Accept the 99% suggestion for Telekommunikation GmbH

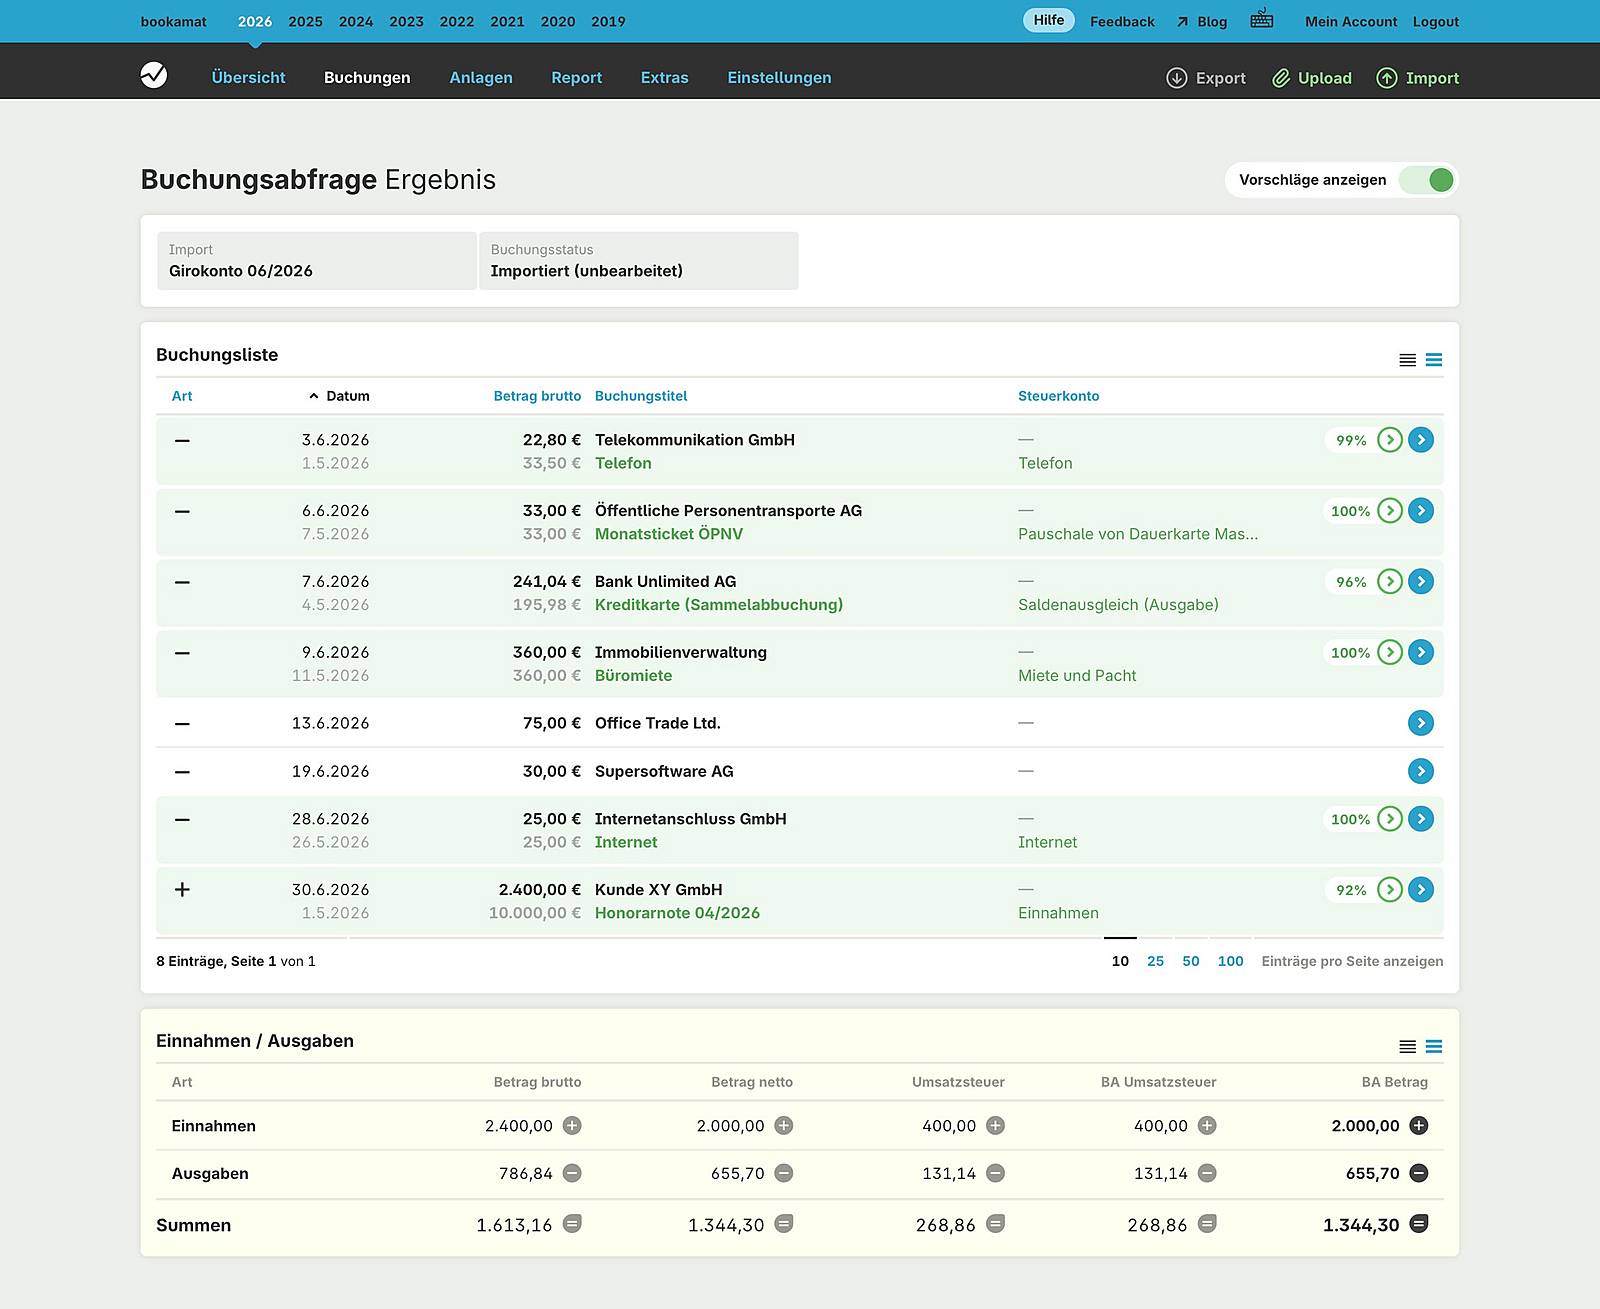point(1389,440)
